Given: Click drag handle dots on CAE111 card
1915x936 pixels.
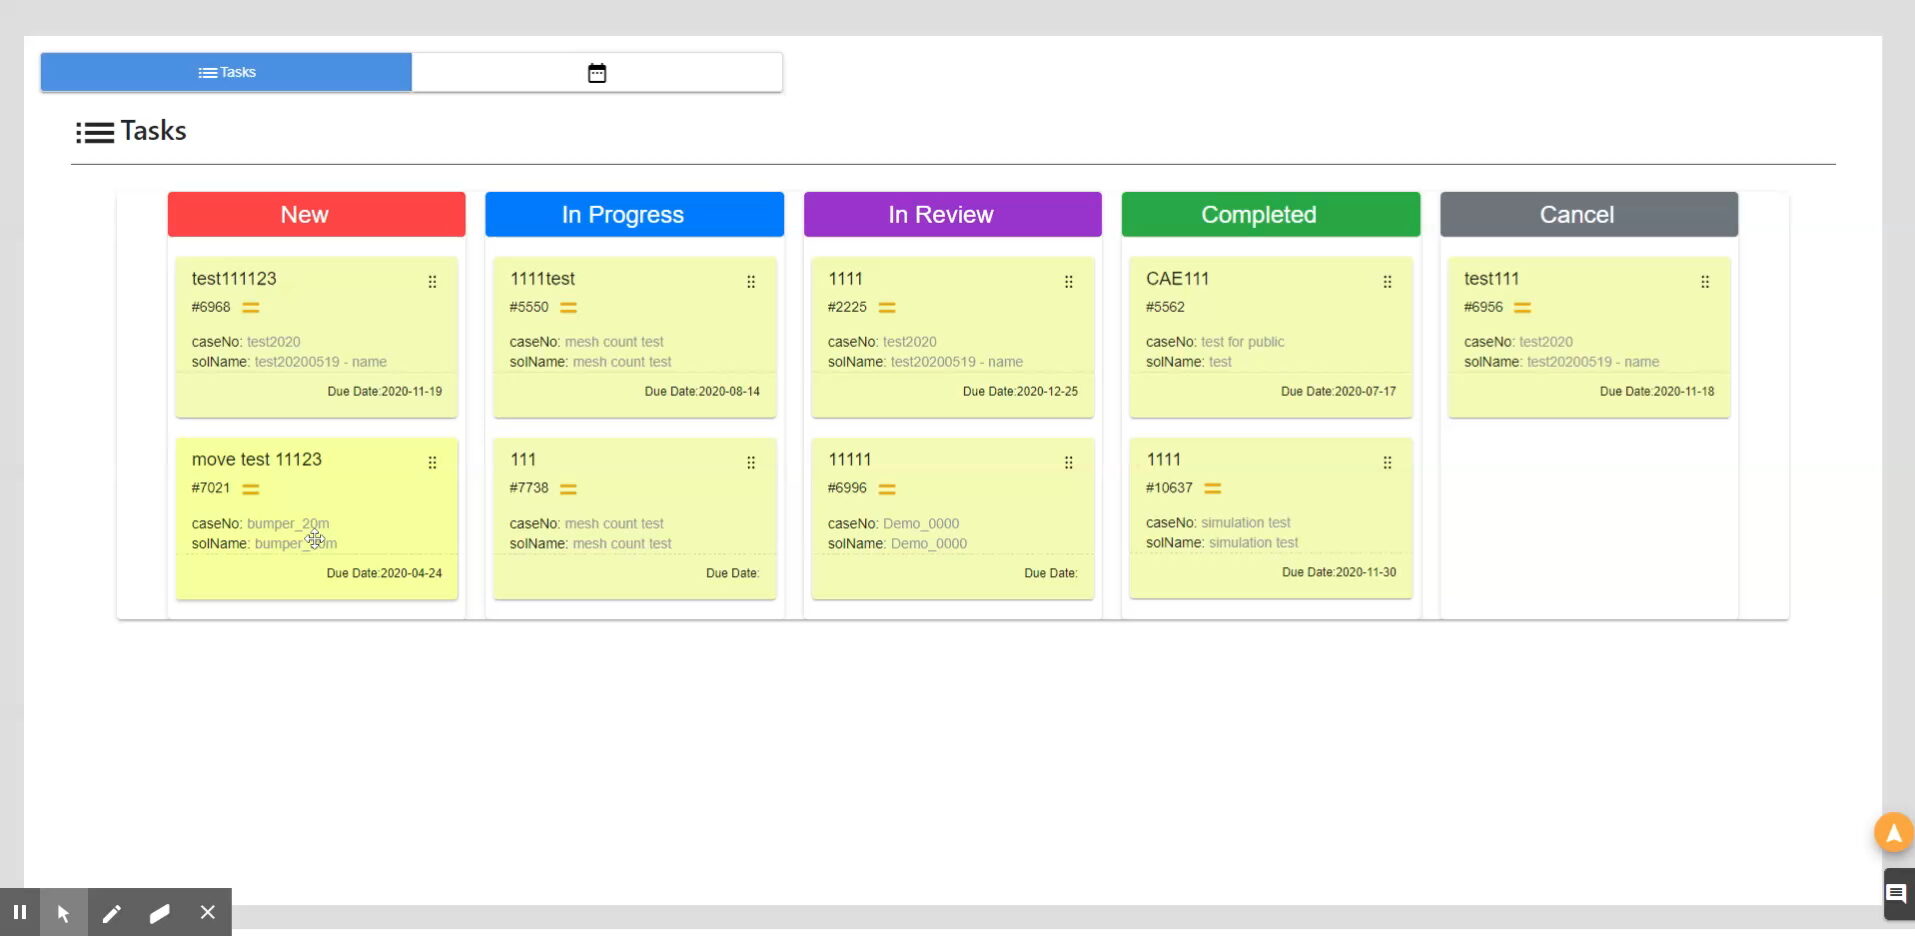Looking at the screenshot, I should click(x=1387, y=282).
